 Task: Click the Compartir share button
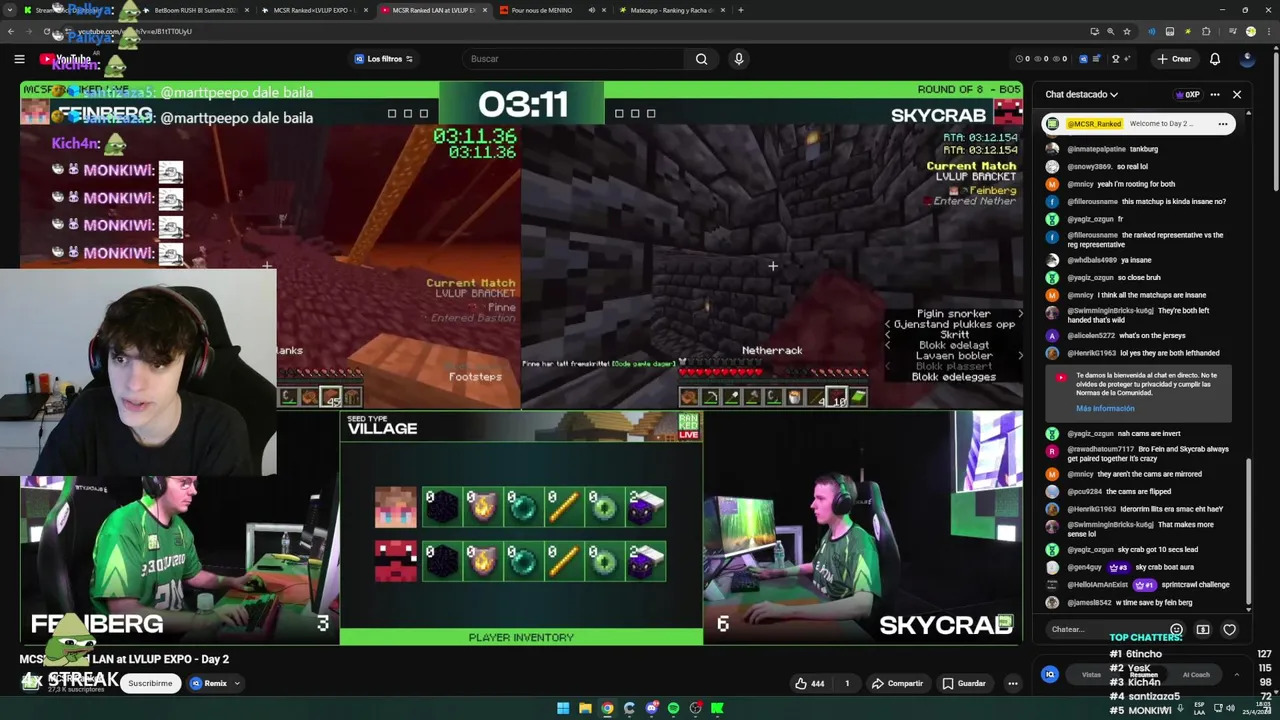click(897, 683)
